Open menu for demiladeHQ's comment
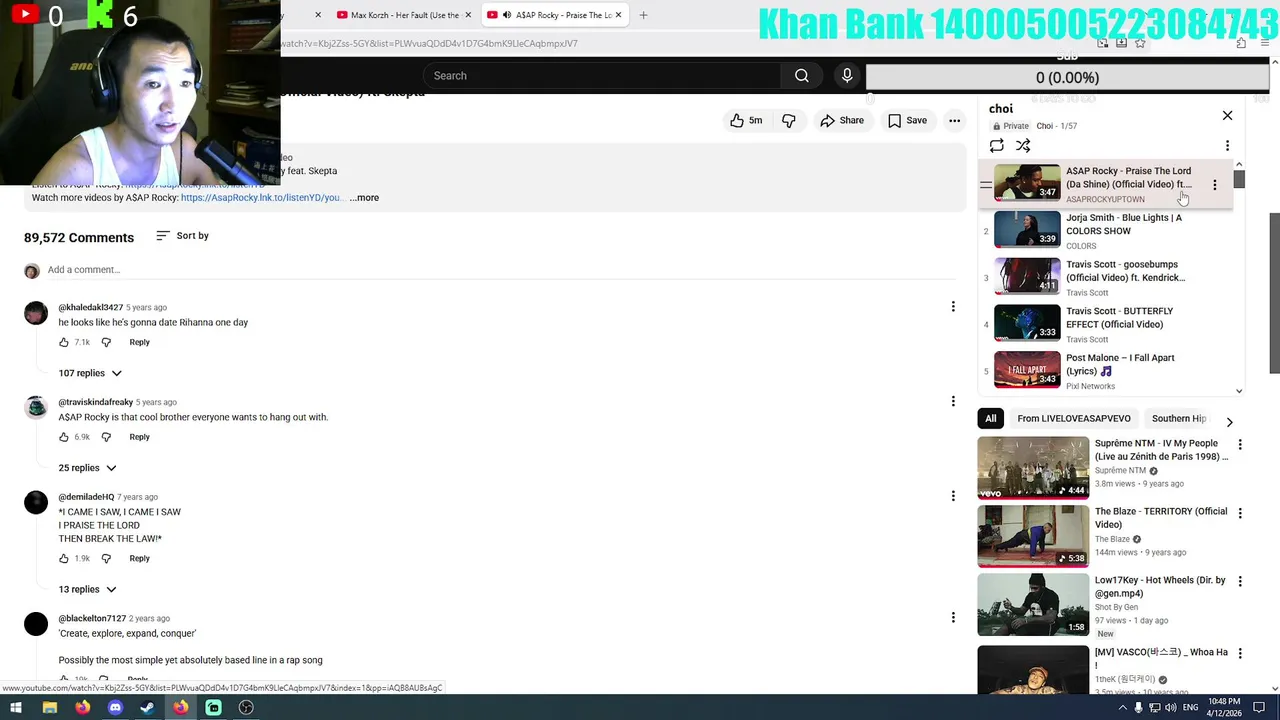Viewport: 1280px width, 720px height. [952, 496]
